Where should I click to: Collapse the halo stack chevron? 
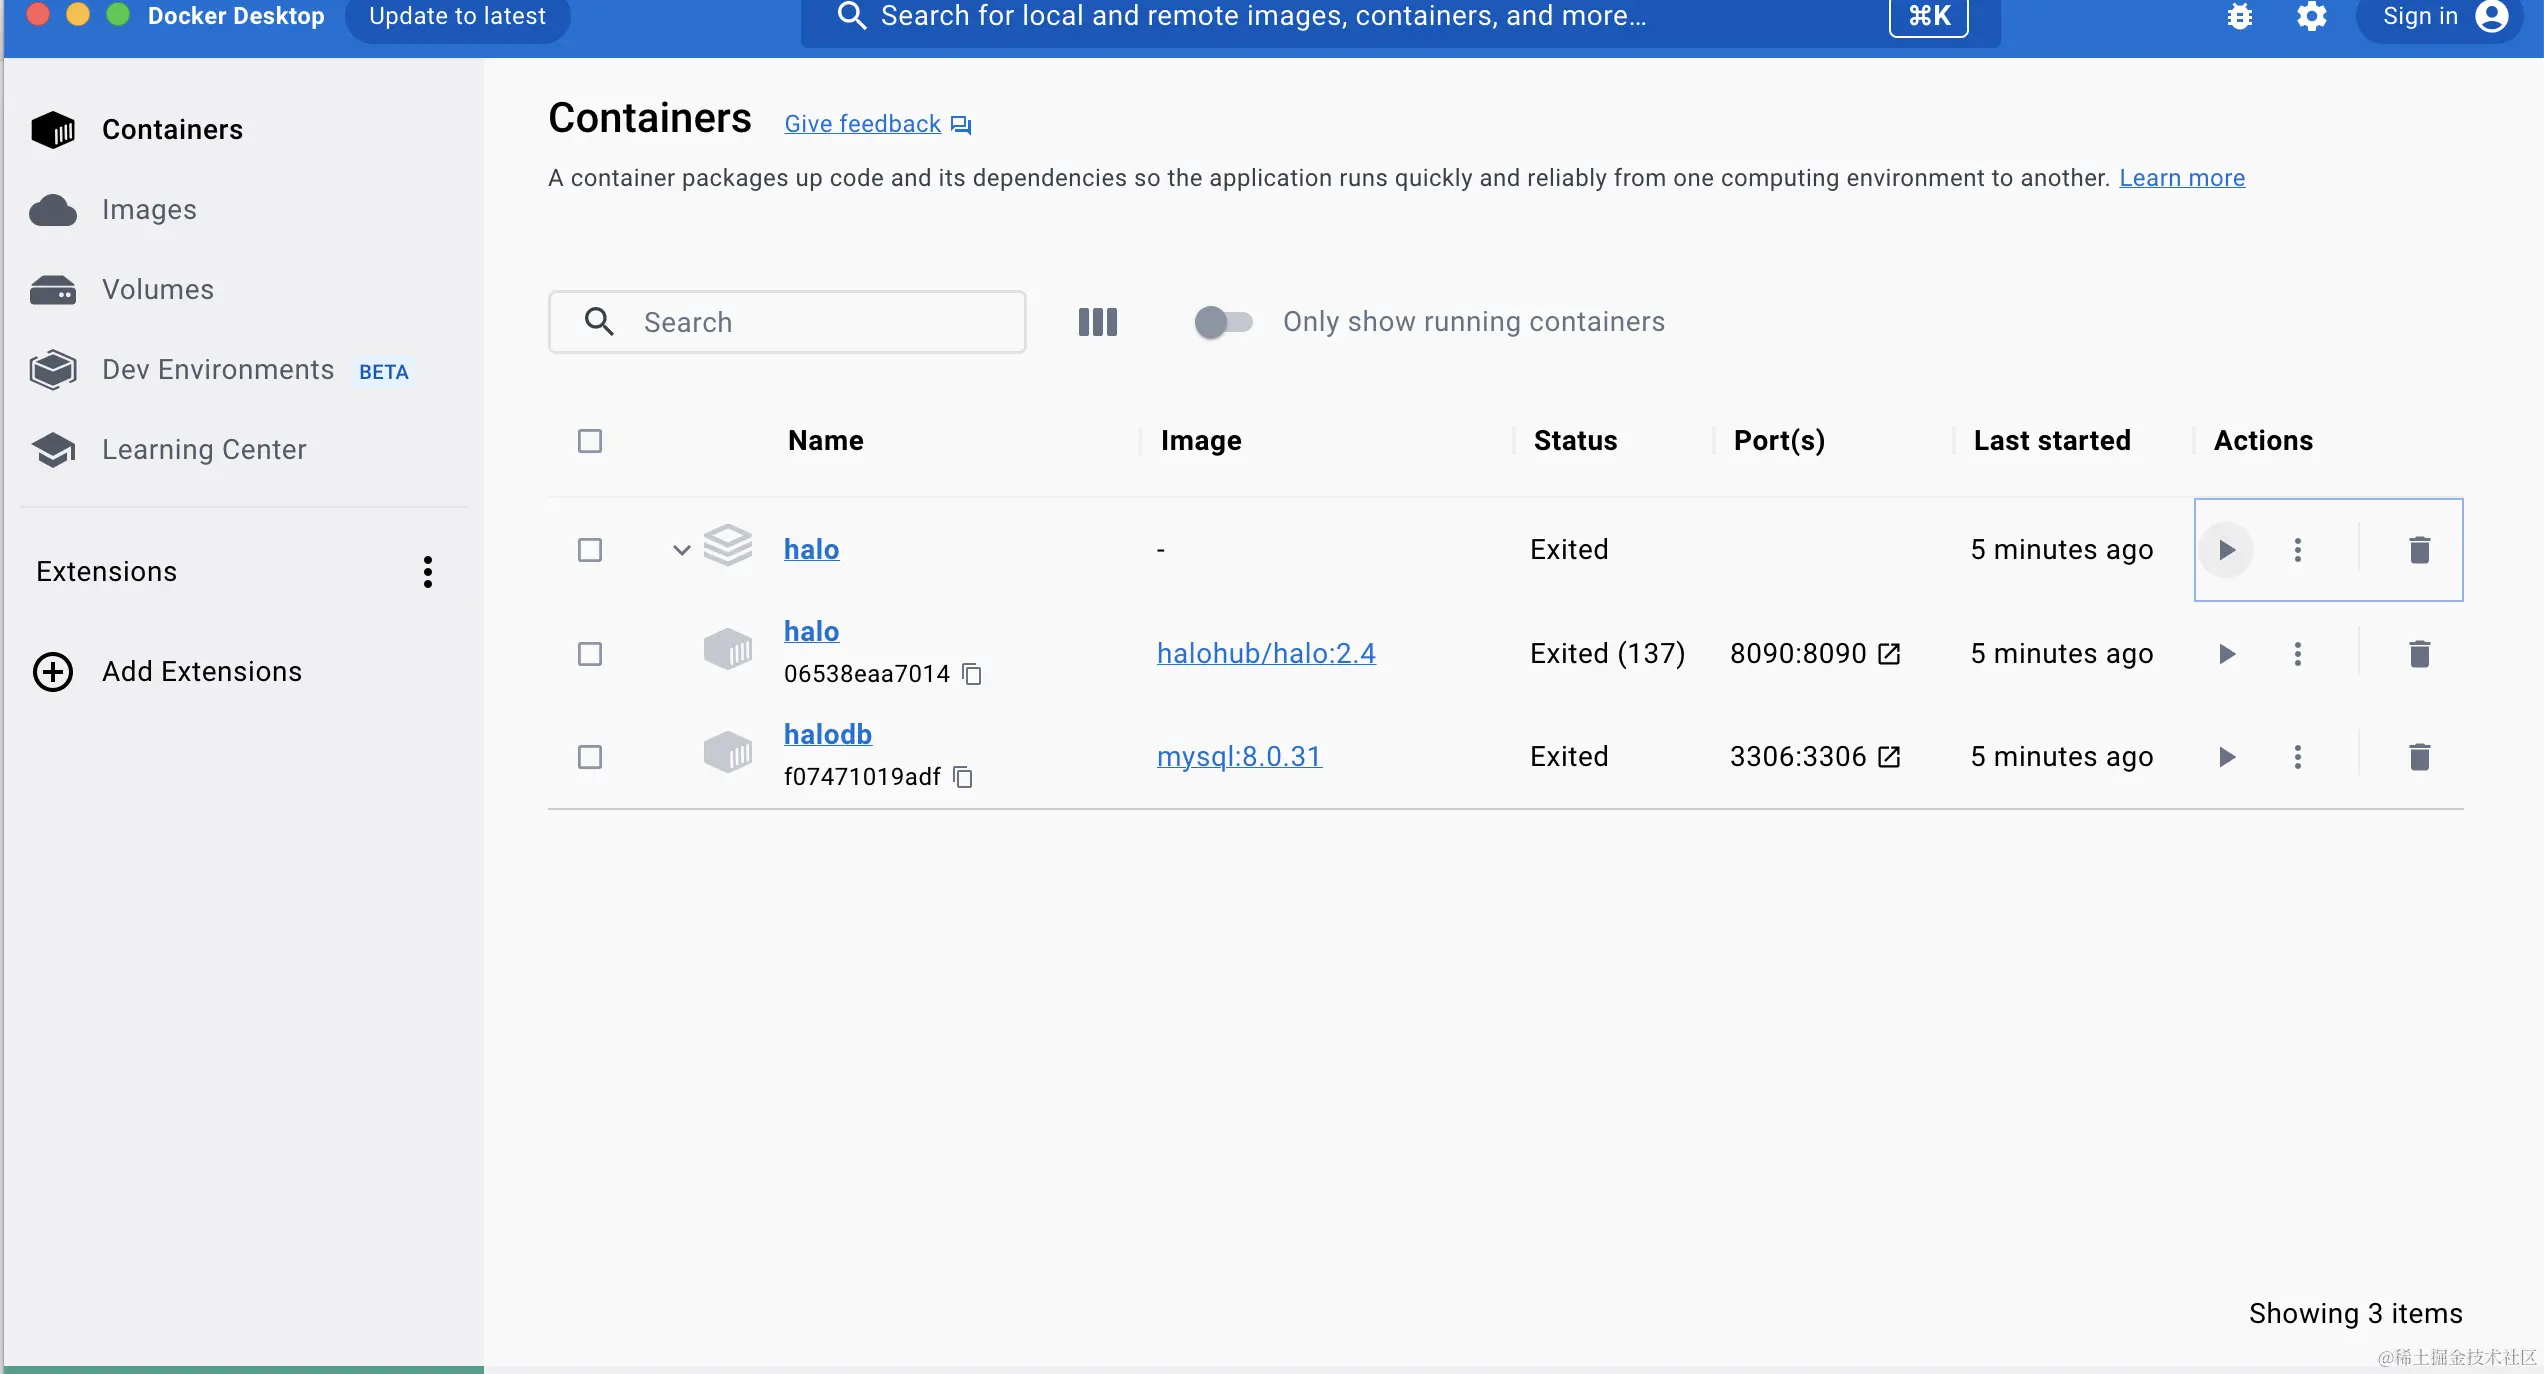point(681,550)
